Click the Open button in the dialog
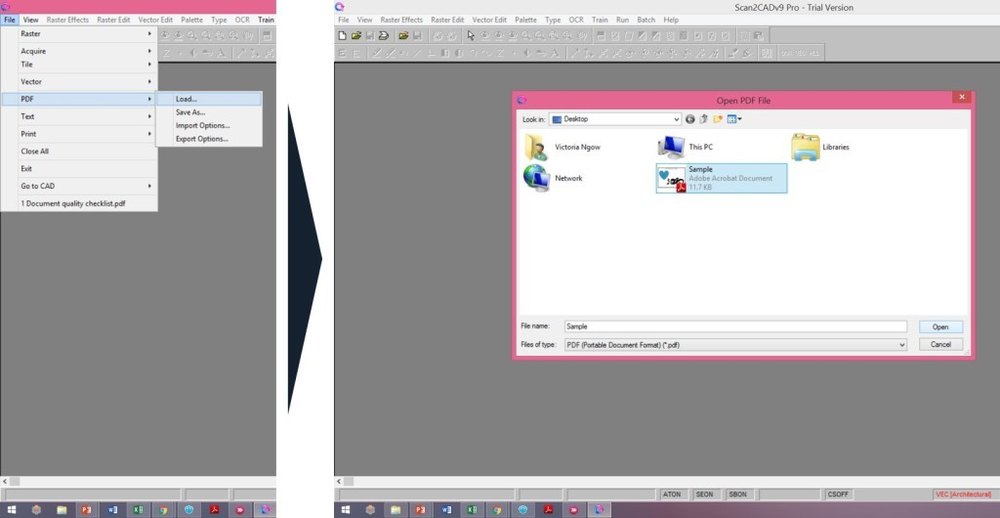The width and height of the screenshot is (1000, 518). coord(941,327)
